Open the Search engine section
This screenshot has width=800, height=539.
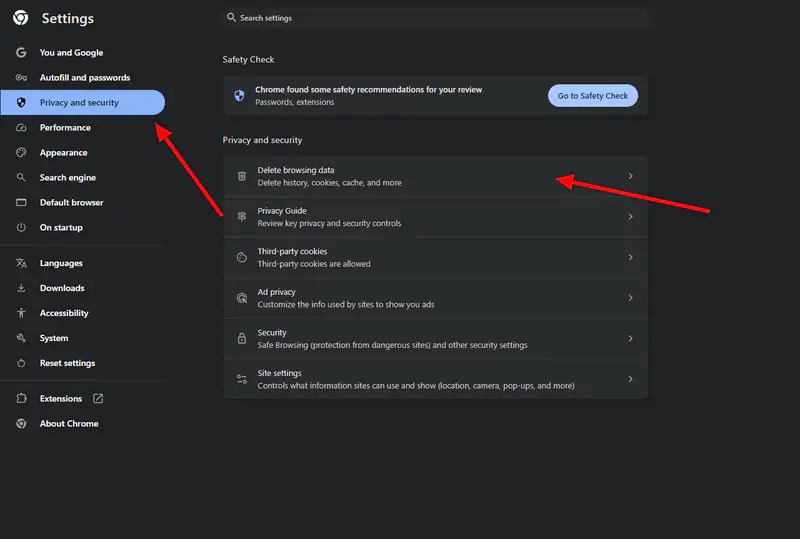[67, 178]
